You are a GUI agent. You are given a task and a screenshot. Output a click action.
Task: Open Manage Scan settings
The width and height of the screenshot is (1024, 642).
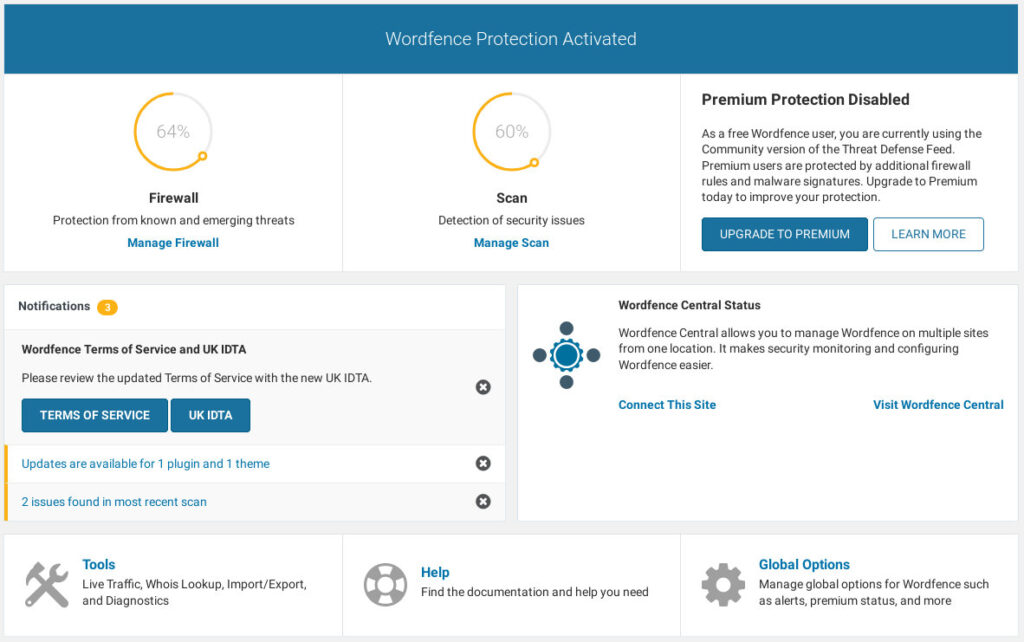coord(511,242)
